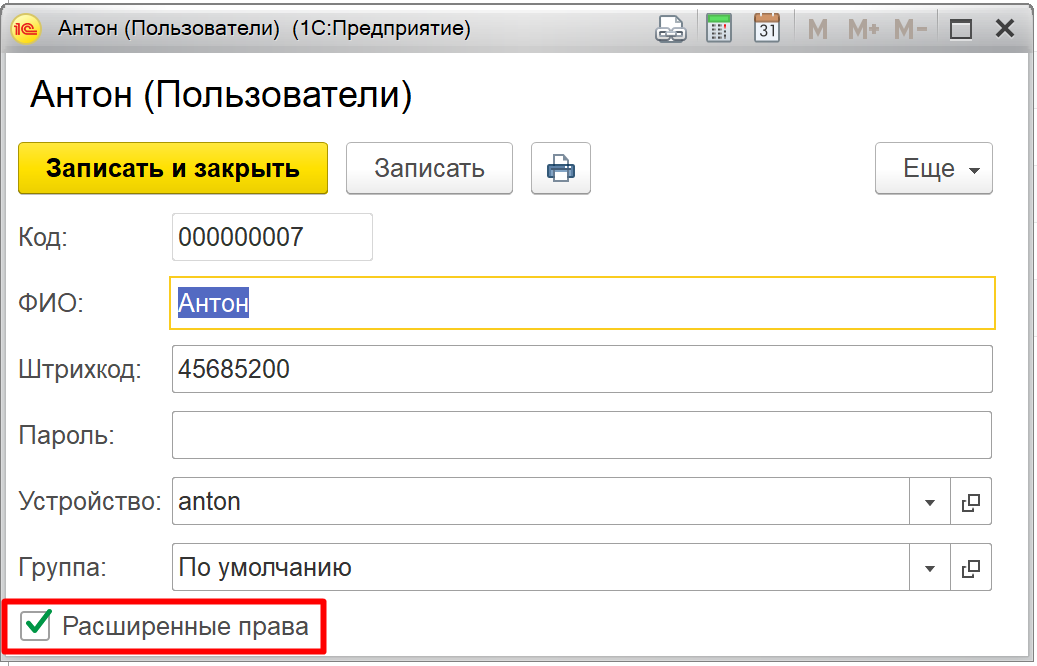1037x666 pixels.
Task: Click the ФИО field containing Антон
Action: tap(582, 303)
